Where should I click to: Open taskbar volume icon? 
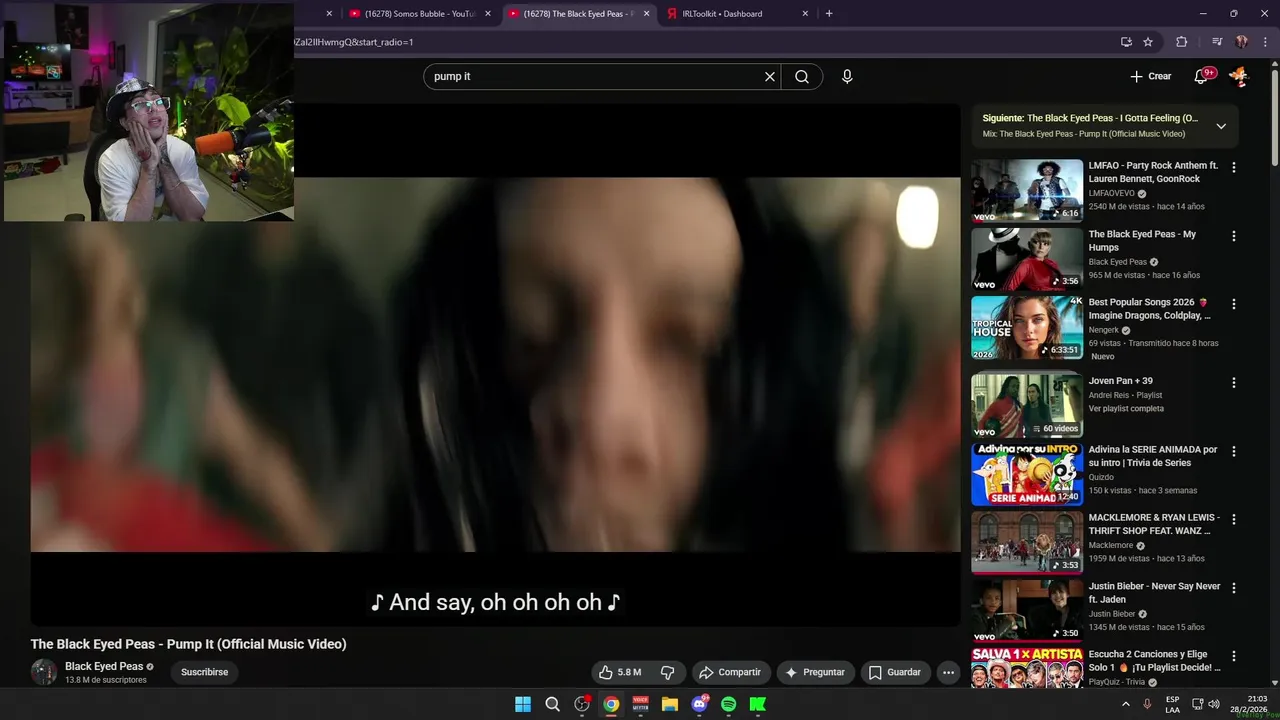point(1214,704)
